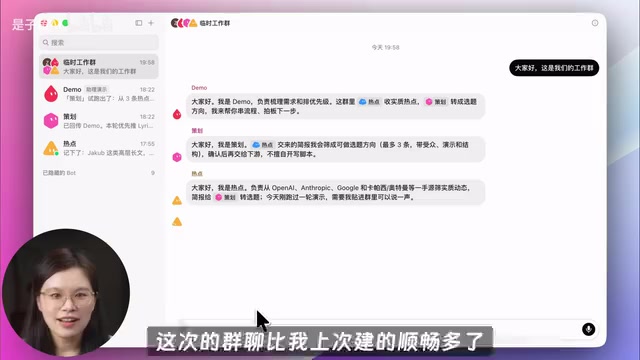Click the plus icon to start new chat
Image resolution: width=640 pixels, height=360 pixels.
point(151,23)
